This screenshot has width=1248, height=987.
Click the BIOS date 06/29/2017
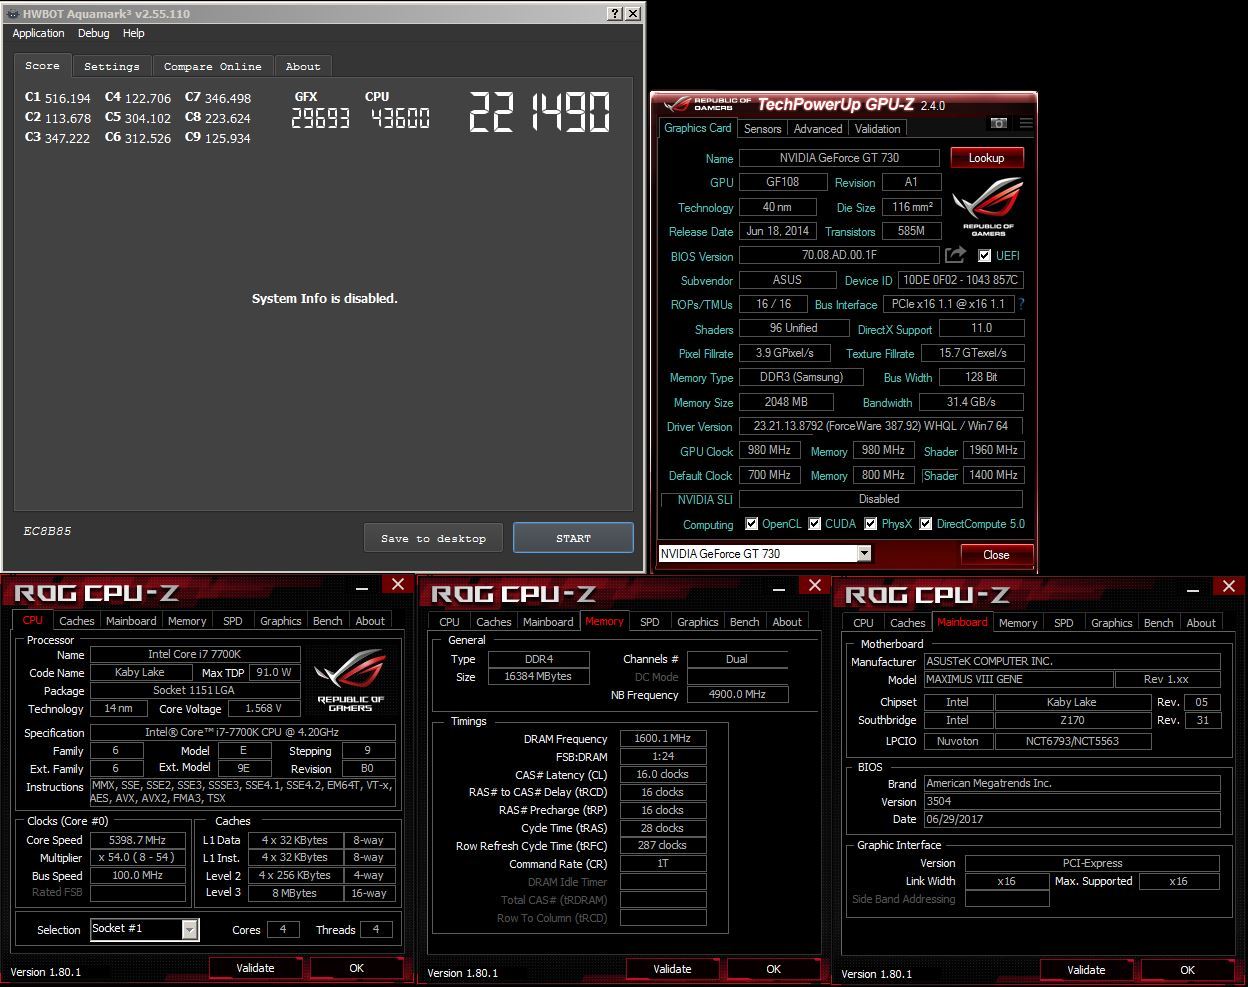[x=1072, y=819]
